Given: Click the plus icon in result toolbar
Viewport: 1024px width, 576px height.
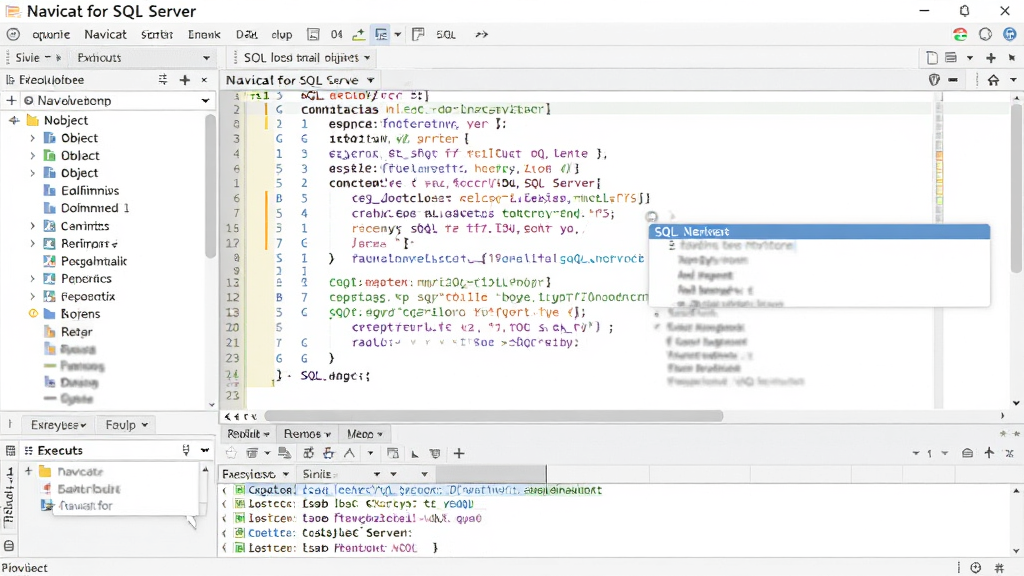Looking at the screenshot, I should click(x=459, y=453).
